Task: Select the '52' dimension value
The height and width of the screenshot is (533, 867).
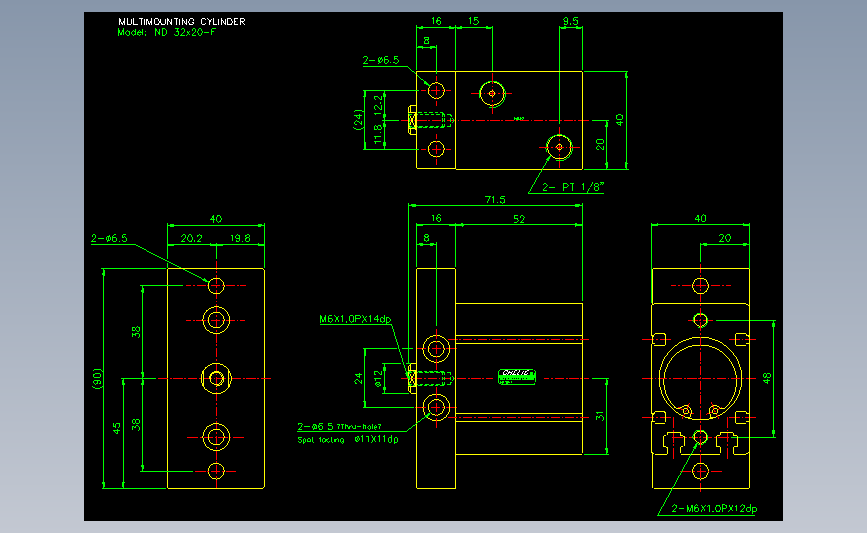Action: pos(519,219)
